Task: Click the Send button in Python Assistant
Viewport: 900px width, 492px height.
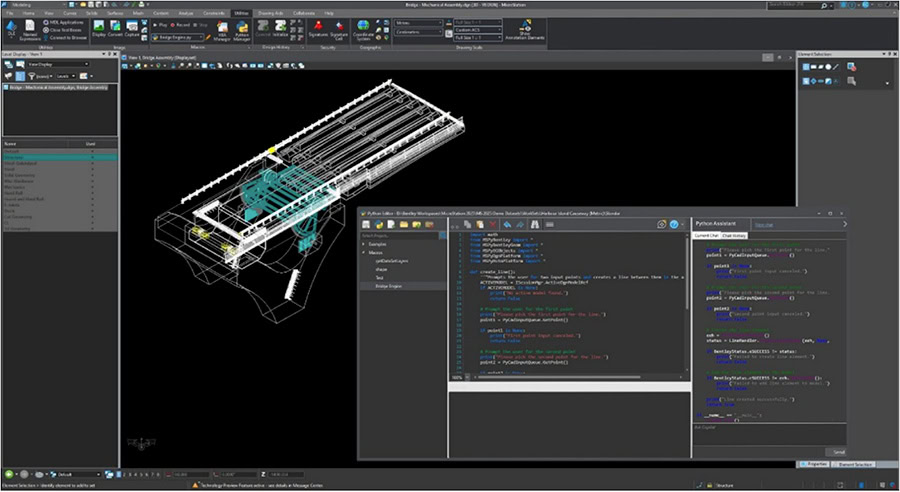Action: [834, 452]
